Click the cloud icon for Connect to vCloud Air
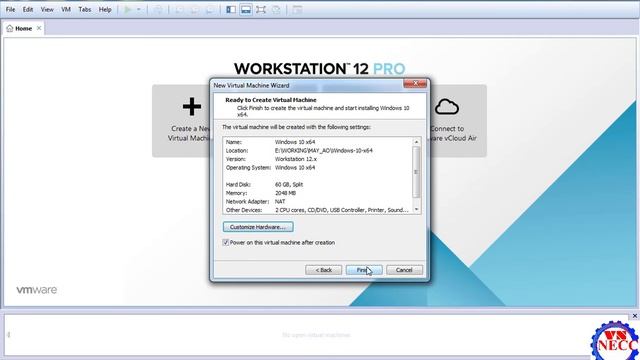The width and height of the screenshot is (640, 360). pyautogui.click(x=447, y=107)
